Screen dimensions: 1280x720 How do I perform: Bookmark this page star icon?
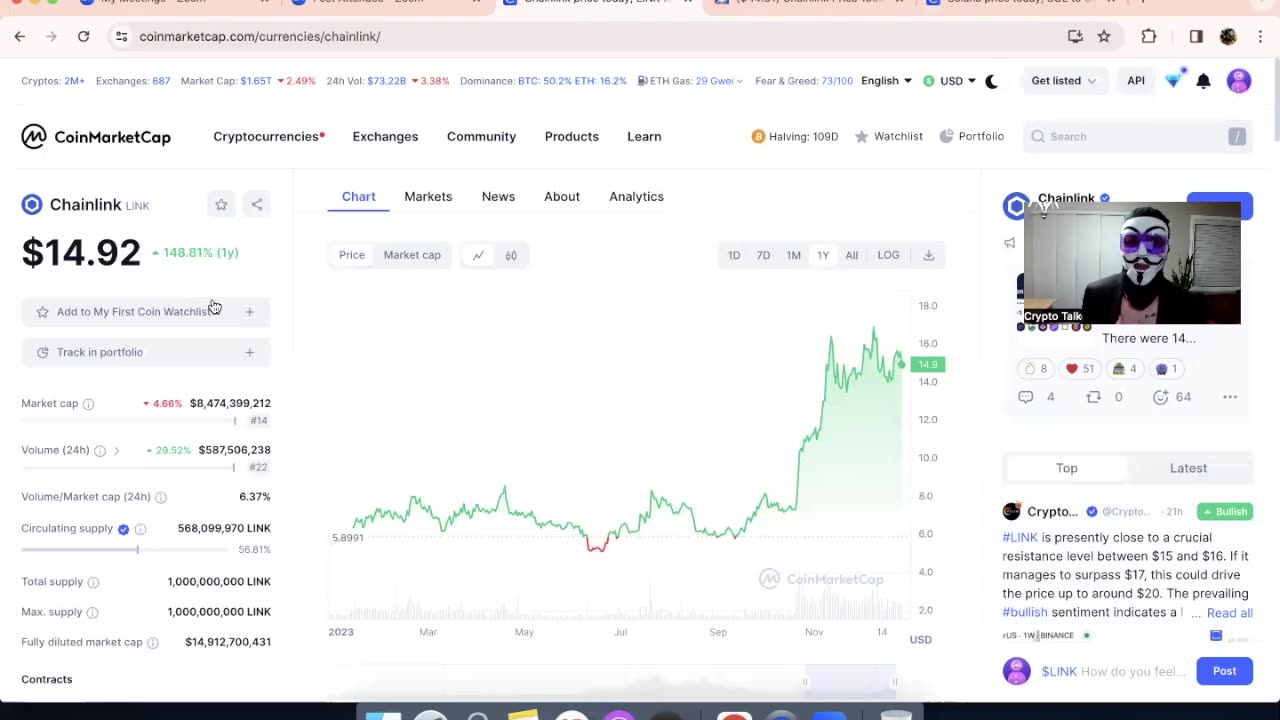1104,37
